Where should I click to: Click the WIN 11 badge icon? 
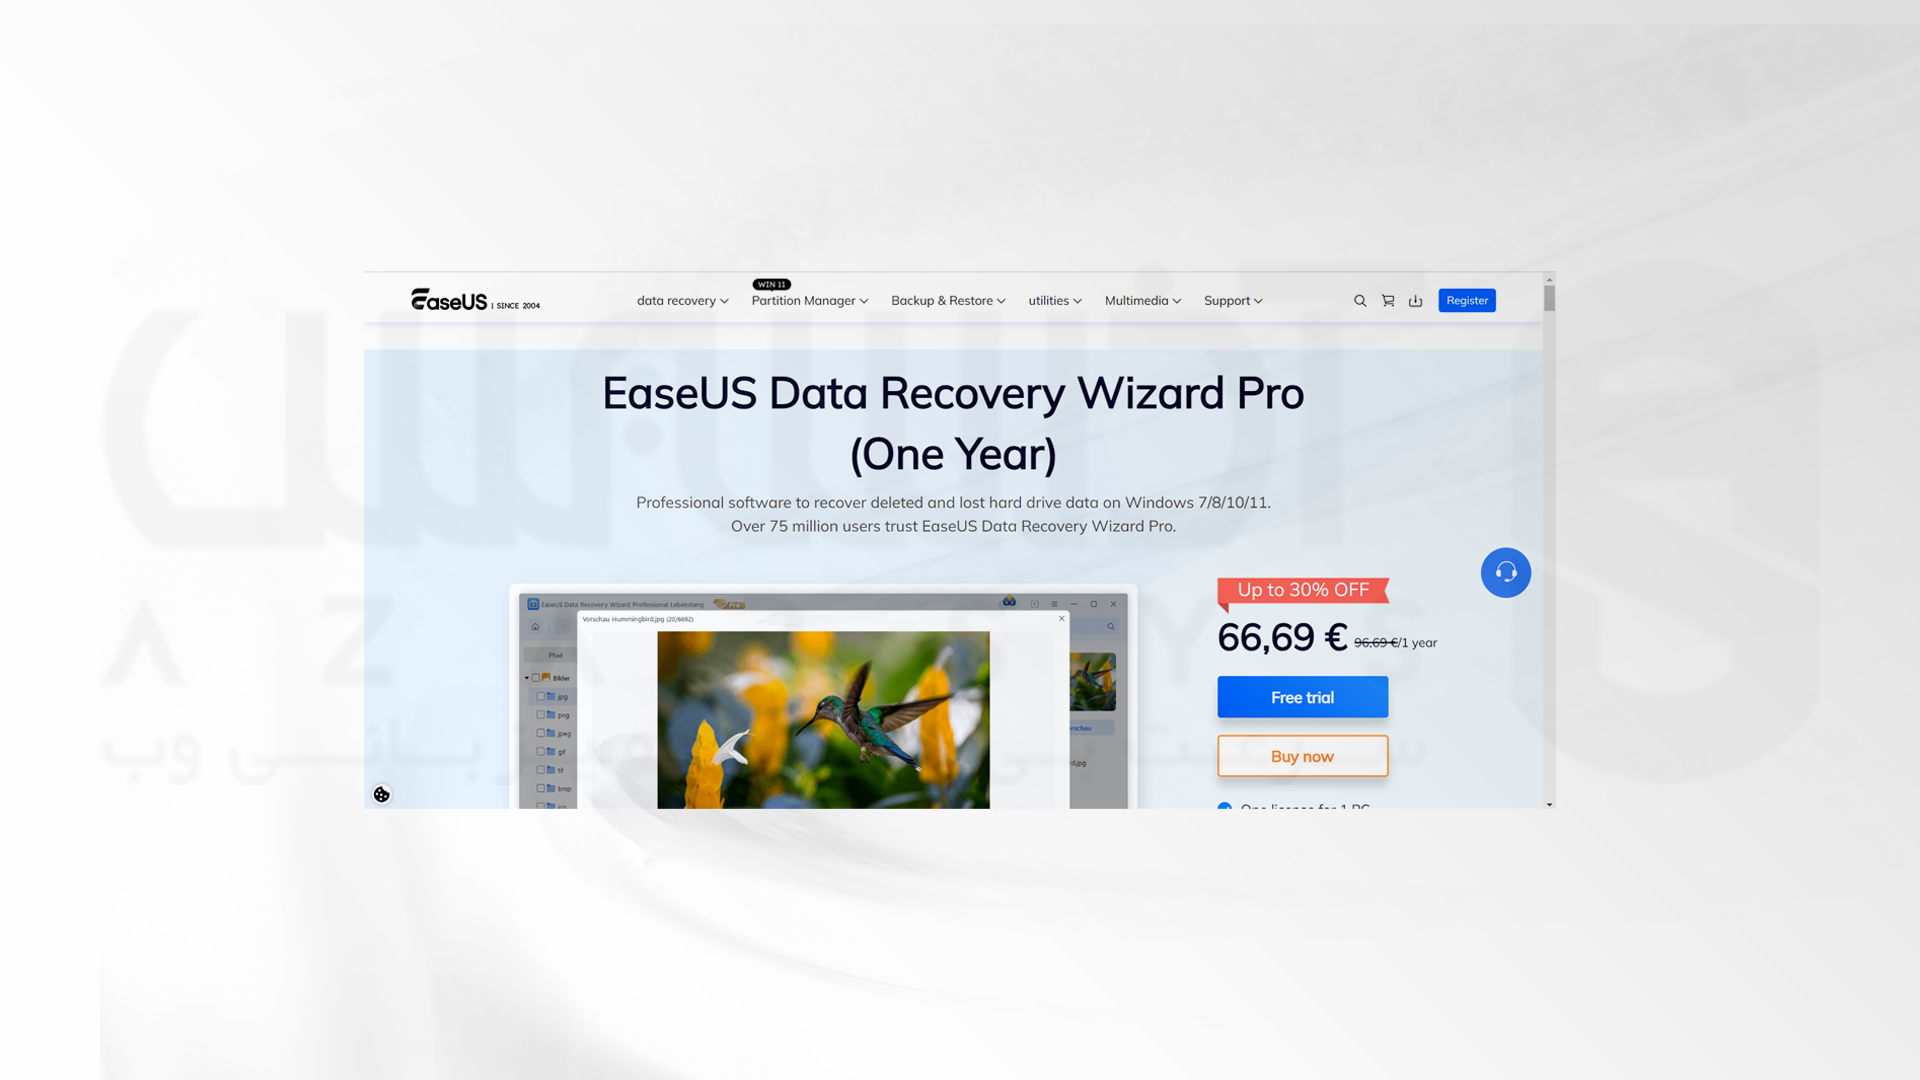[x=771, y=284]
